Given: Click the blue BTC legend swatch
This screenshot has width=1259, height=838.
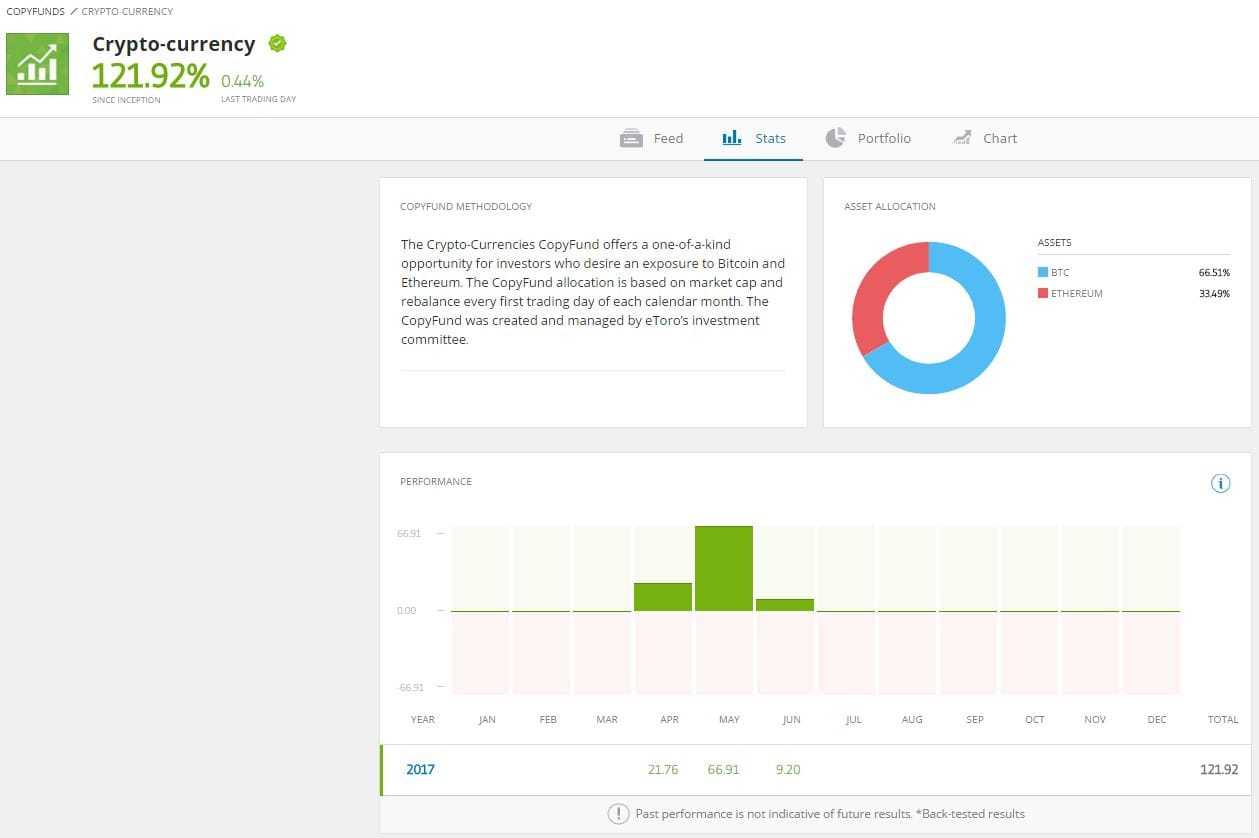Looking at the screenshot, I should coord(1043,272).
